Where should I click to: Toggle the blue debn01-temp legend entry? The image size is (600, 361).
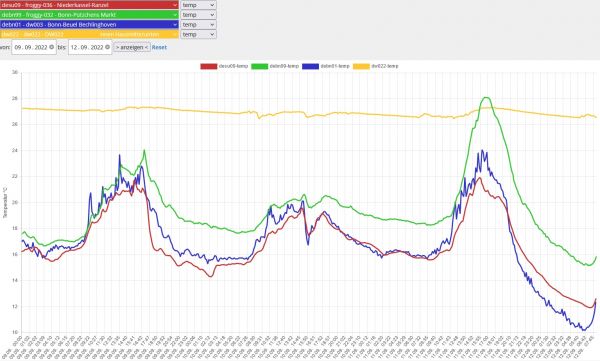click(x=326, y=66)
